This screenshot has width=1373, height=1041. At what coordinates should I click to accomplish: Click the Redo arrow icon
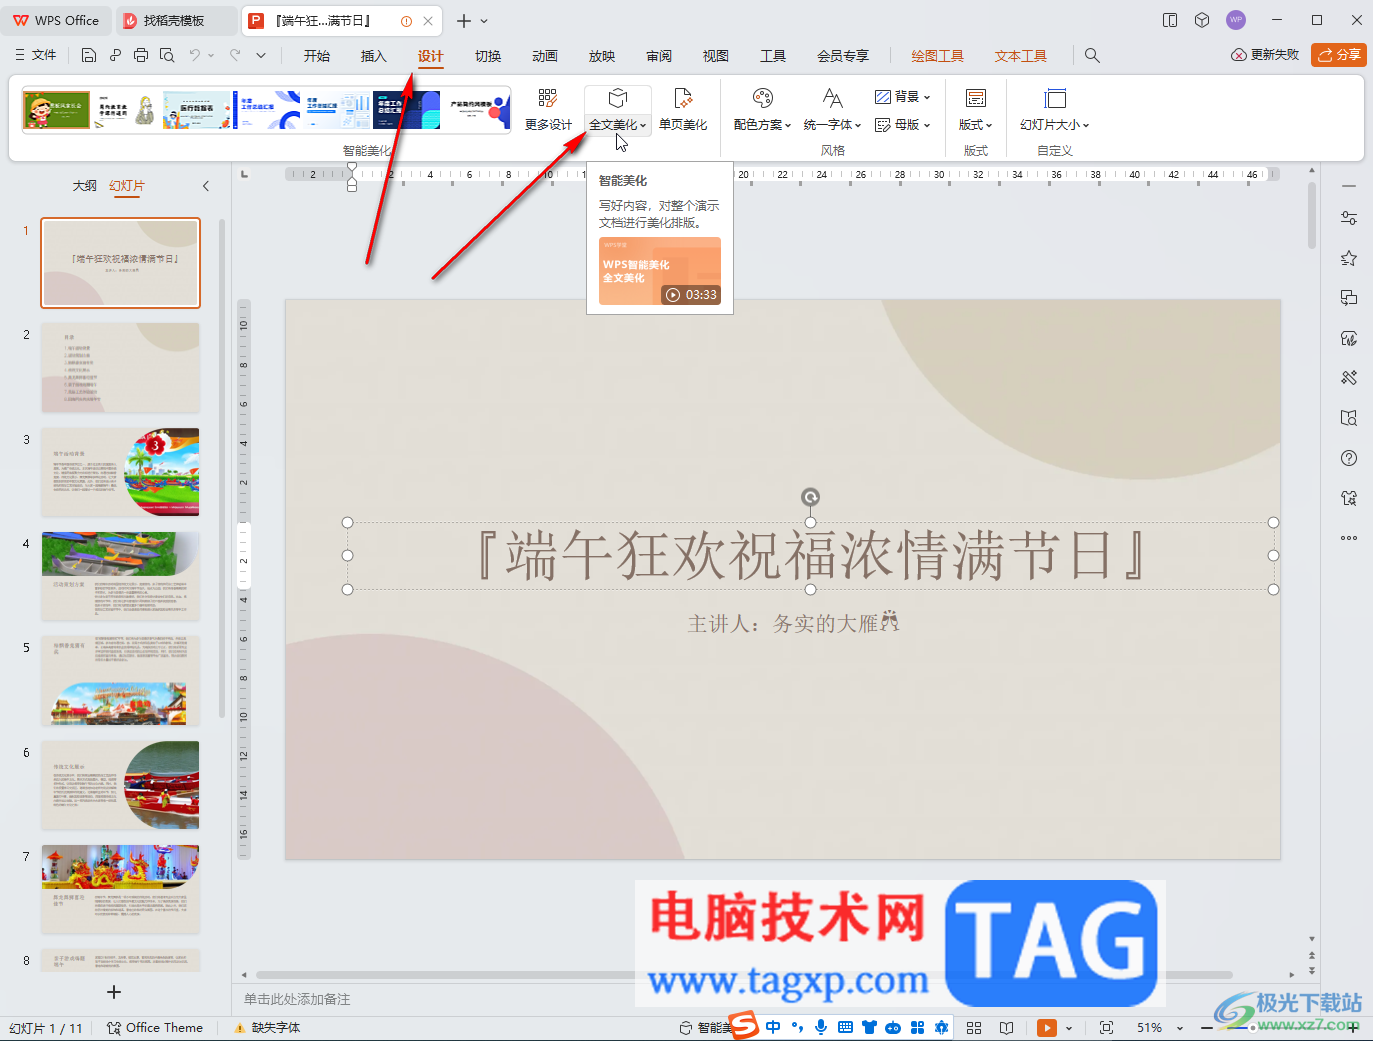[x=235, y=56]
